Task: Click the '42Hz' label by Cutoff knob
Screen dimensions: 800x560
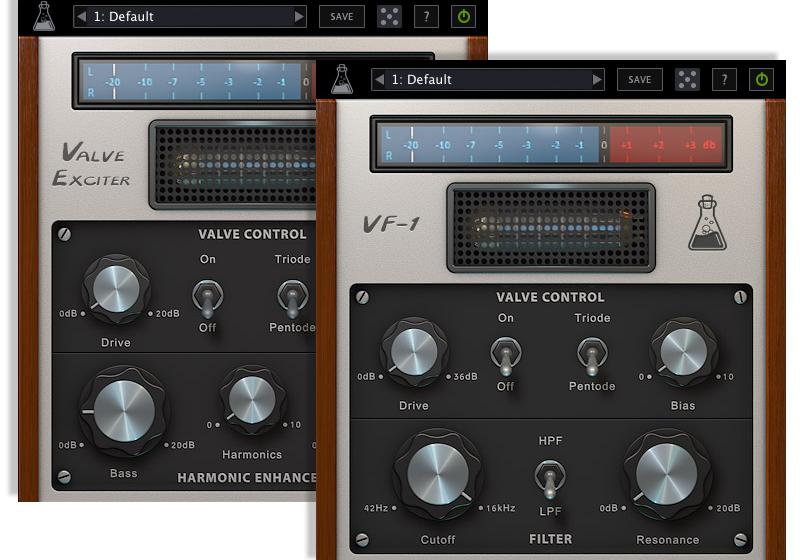Action: tap(376, 508)
